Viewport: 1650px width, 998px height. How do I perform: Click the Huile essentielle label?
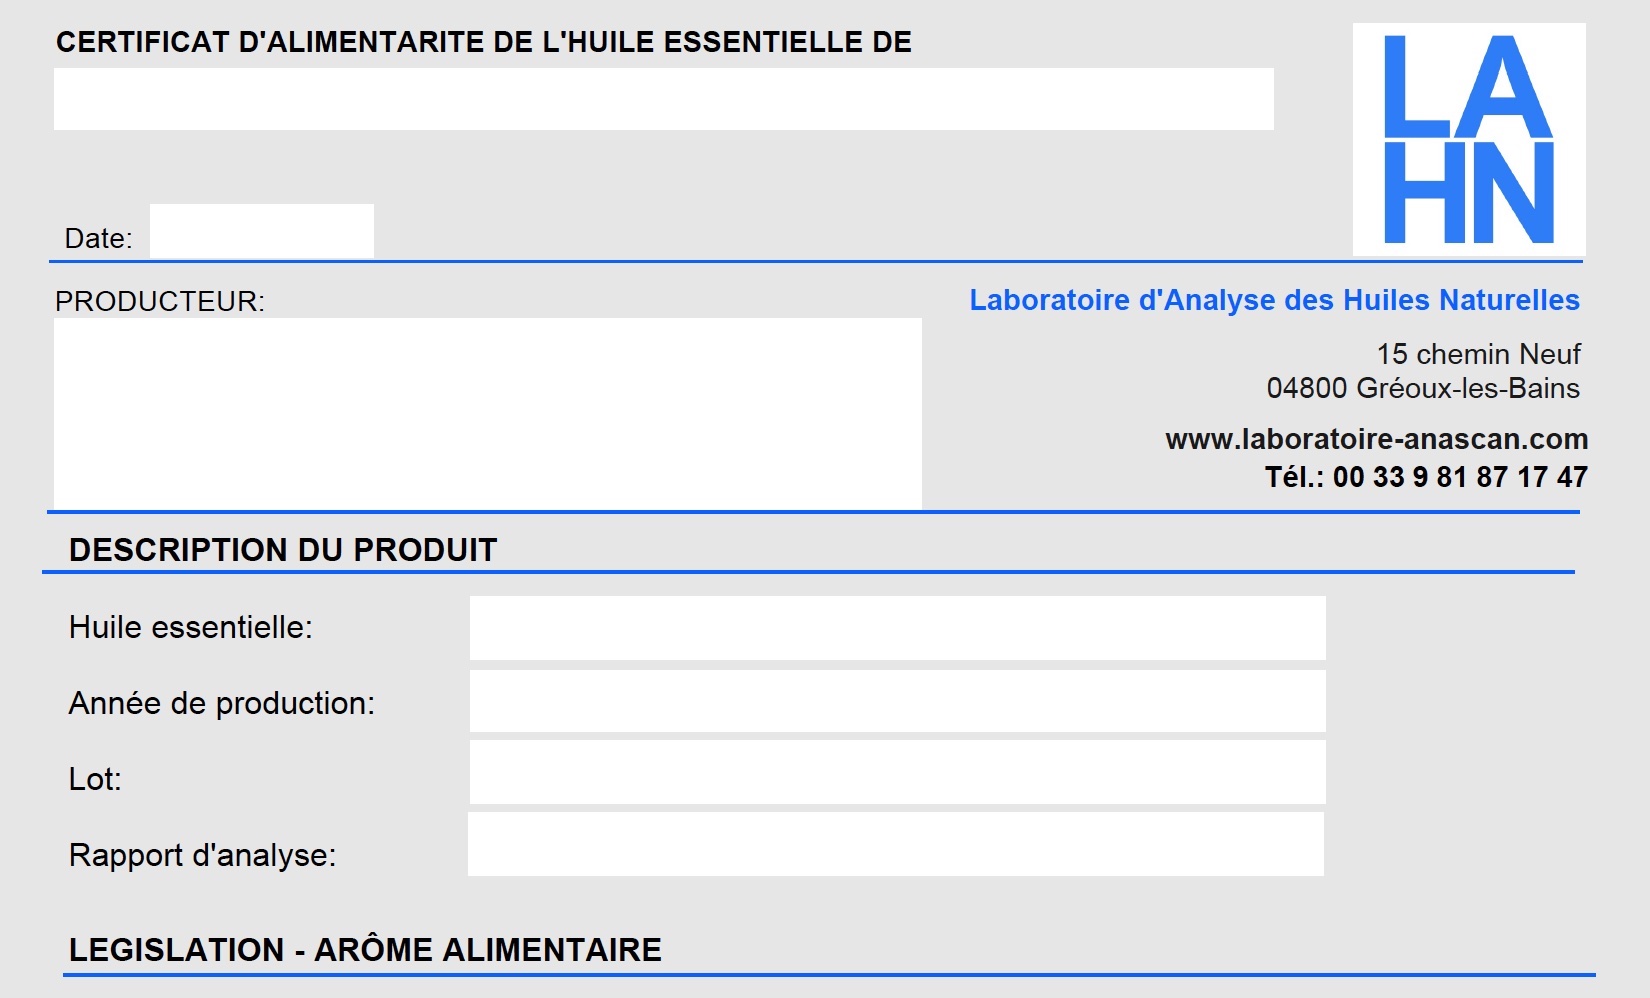[x=191, y=627]
